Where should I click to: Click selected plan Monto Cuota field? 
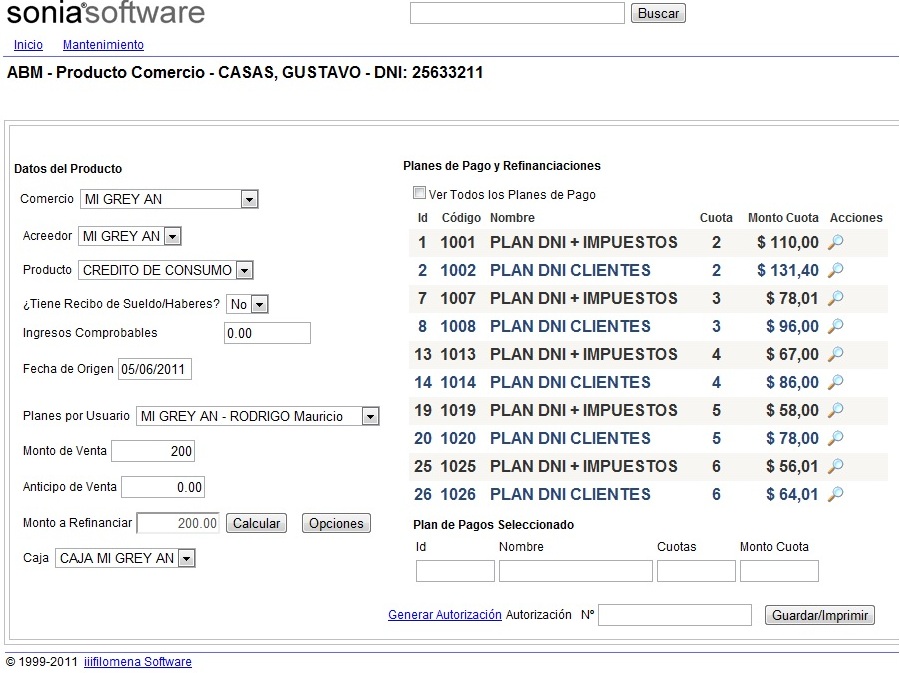(779, 571)
